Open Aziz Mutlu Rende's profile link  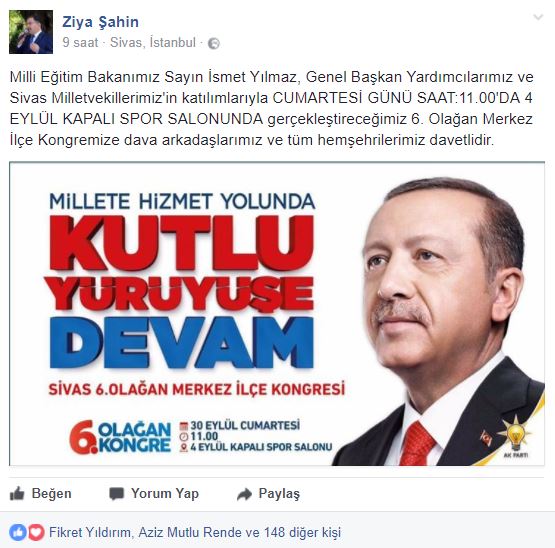[190, 532]
